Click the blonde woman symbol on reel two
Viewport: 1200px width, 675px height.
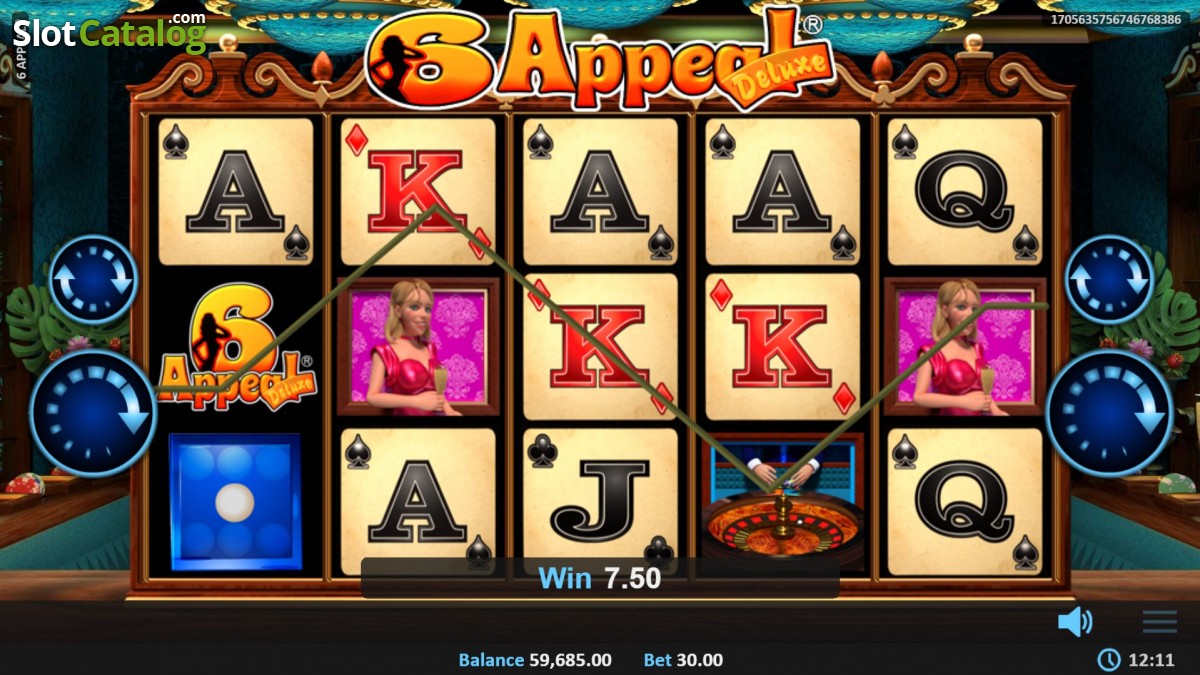[x=418, y=346]
